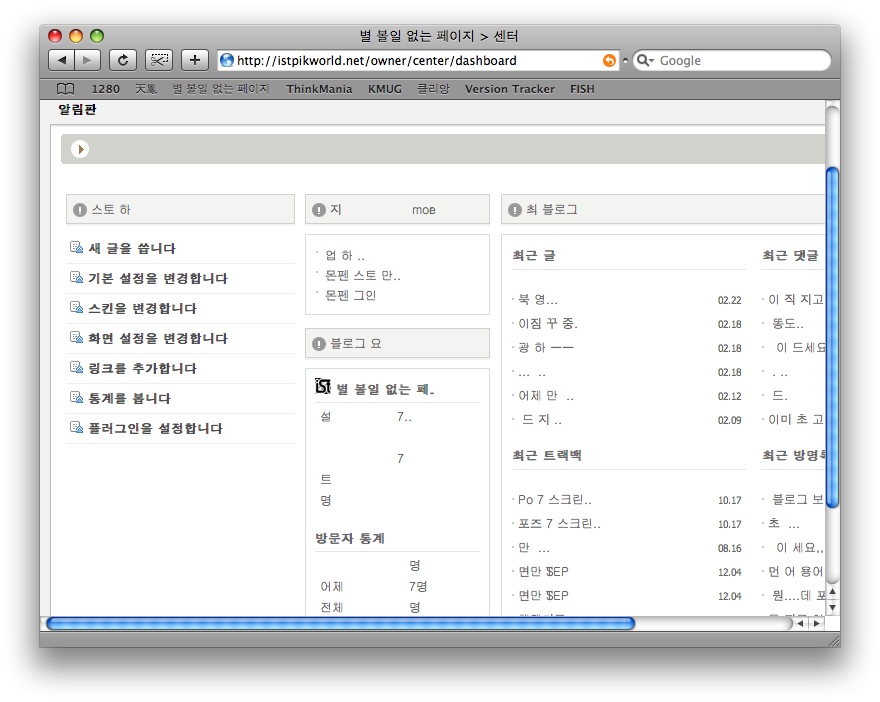
Task: Click the scissors Web Clip button
Action: coord(158,60)
